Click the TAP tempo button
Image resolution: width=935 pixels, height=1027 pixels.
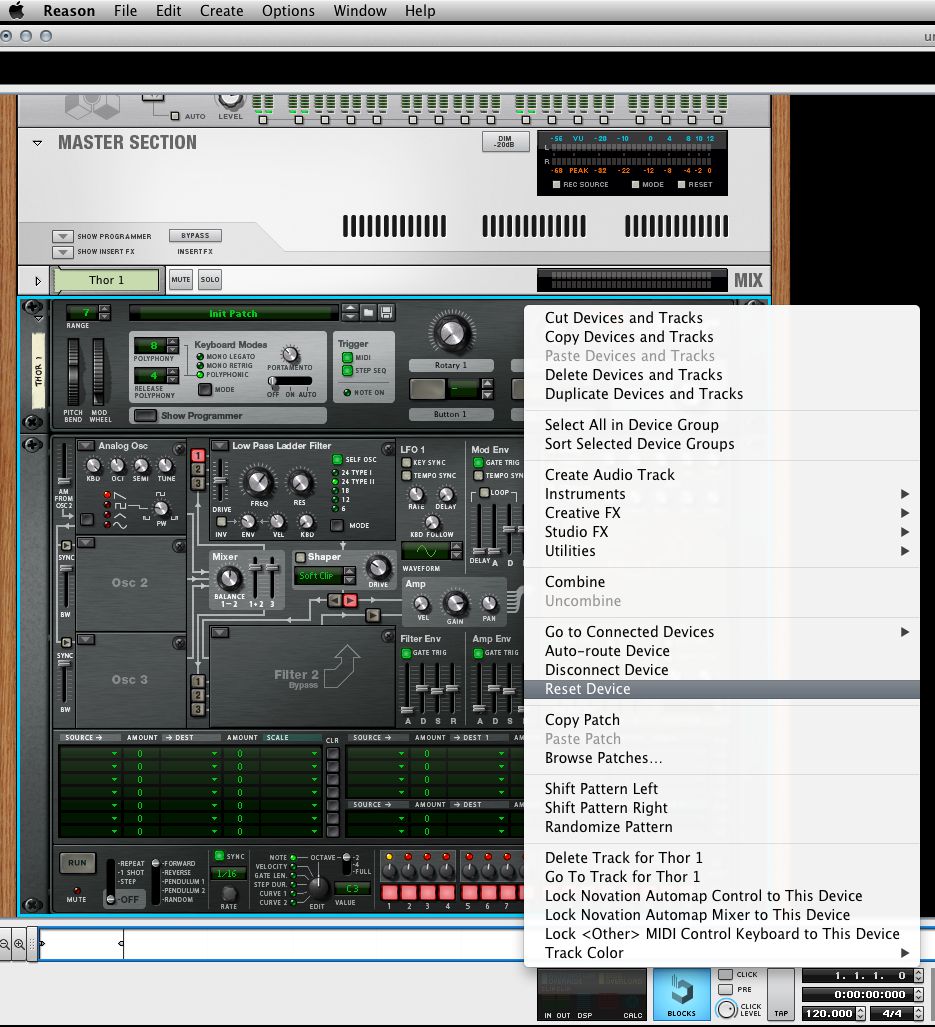pyautogui.click(x=781, y=994)
